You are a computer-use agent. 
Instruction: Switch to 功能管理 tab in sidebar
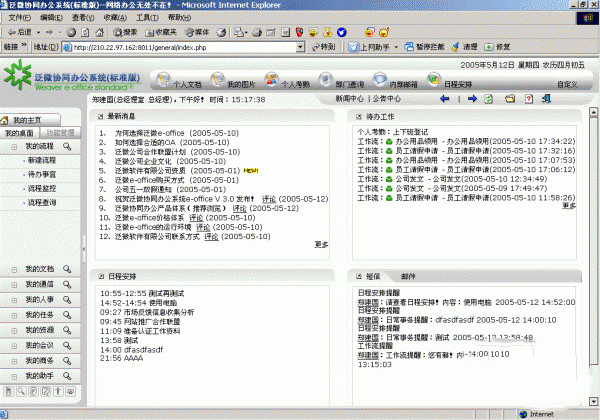(60, 132)
